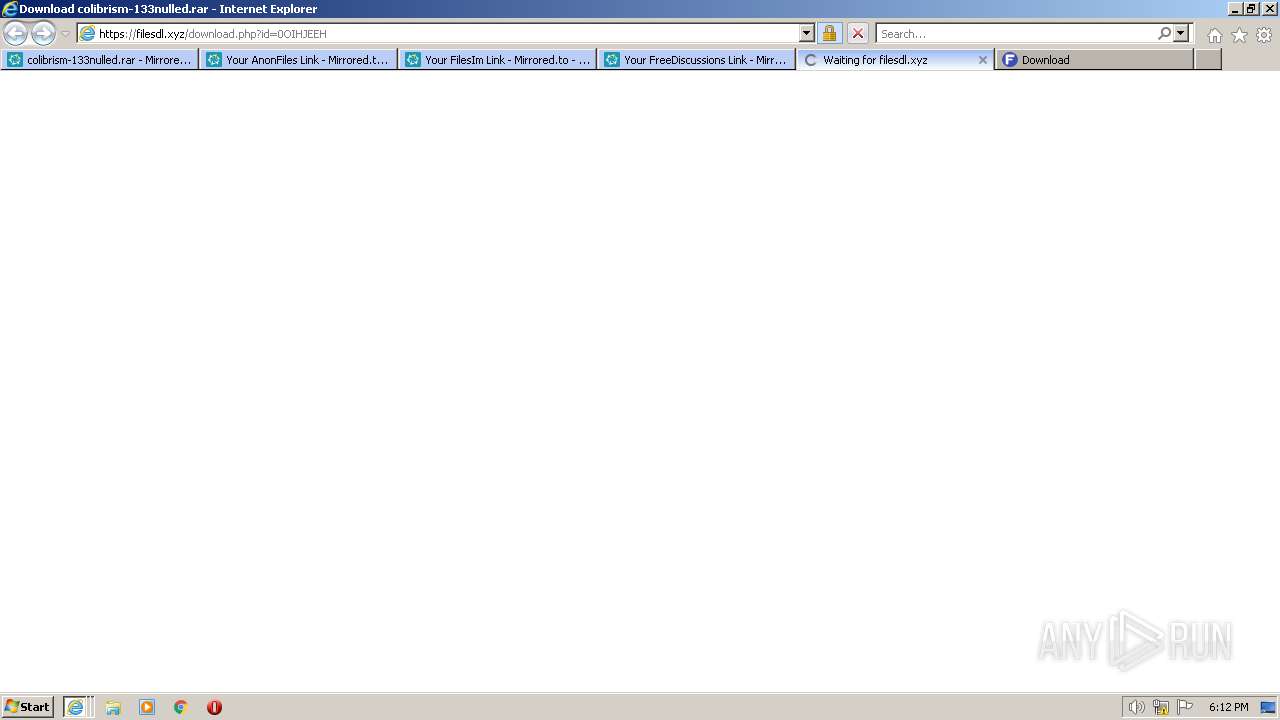Click the 6:12 PM system clock
1280x720 pixels.
tap(1228, 707)
